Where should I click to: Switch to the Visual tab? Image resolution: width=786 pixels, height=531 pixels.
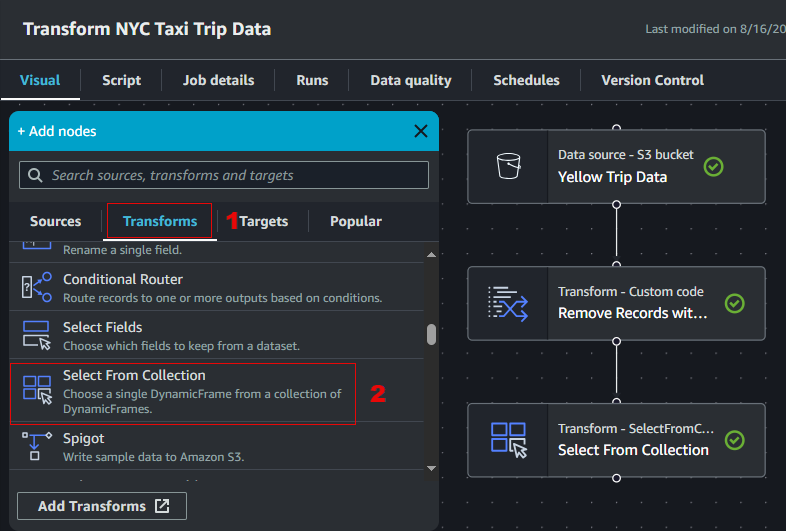40,80
